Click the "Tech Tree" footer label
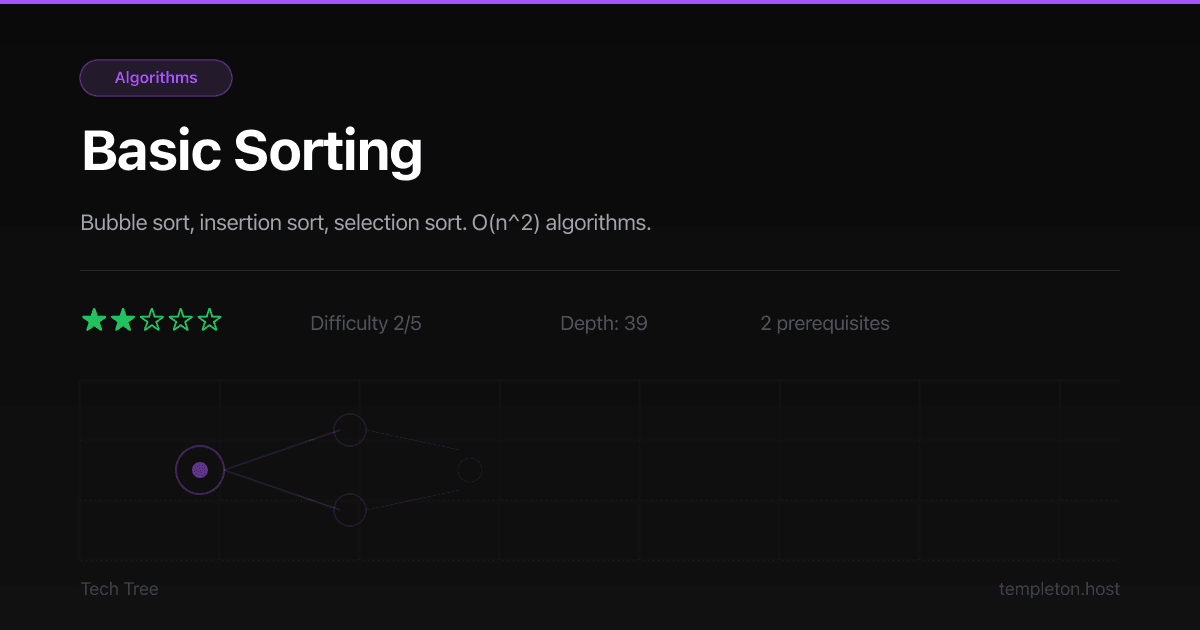 click(120, 589)
